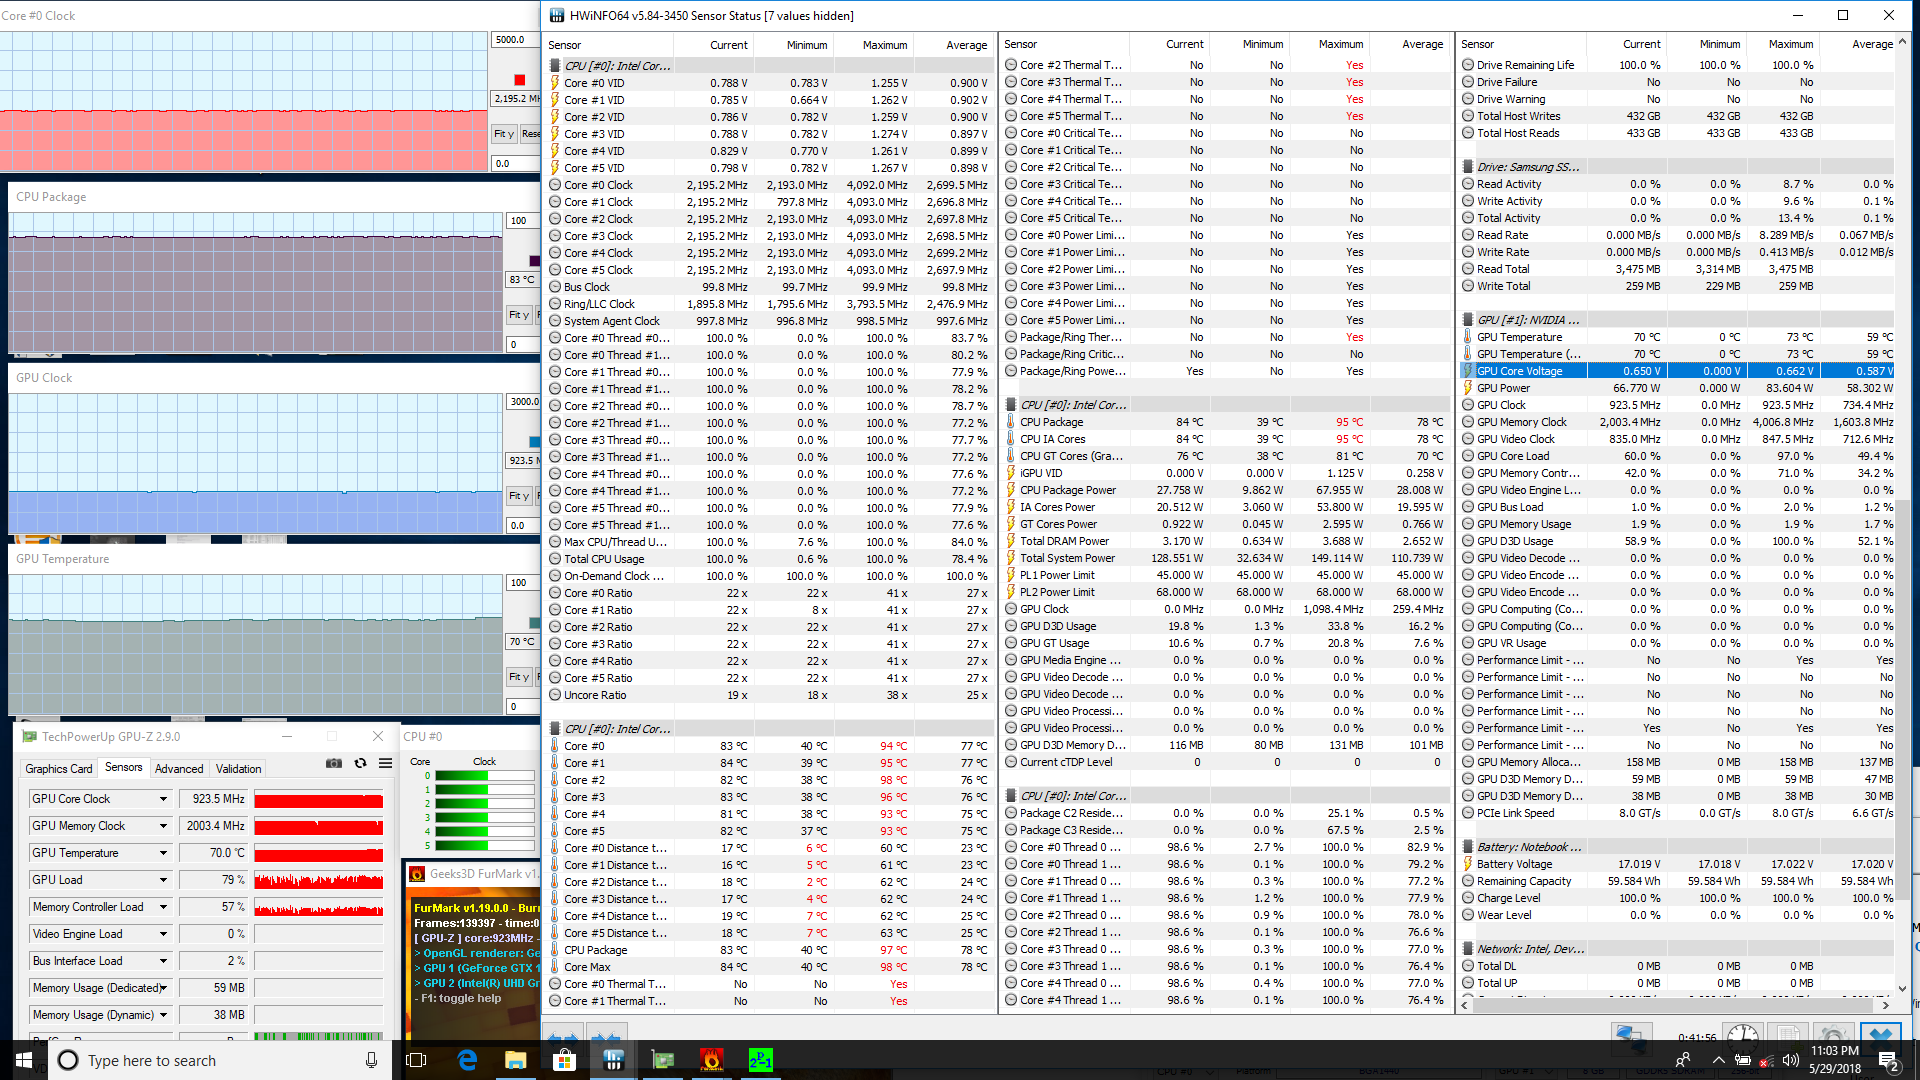The height and width of the screenshot is (1080, 1920).
Task: Open the GPU Core Clock dropdown
Action: [163, 799]
